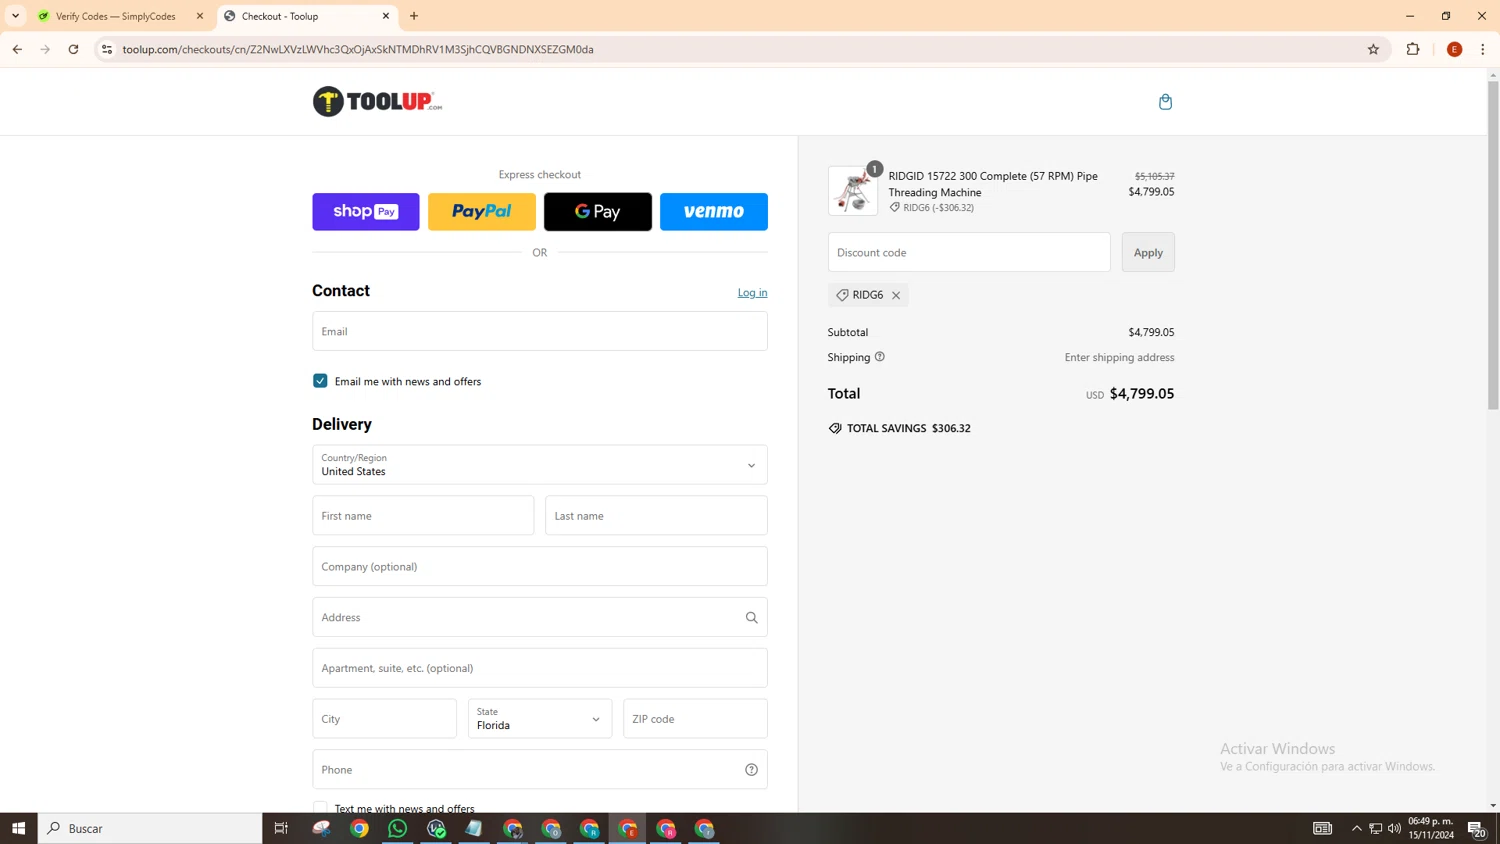
Task: Click Apartment, suite, etc. field
Action: tap(540, 668)
